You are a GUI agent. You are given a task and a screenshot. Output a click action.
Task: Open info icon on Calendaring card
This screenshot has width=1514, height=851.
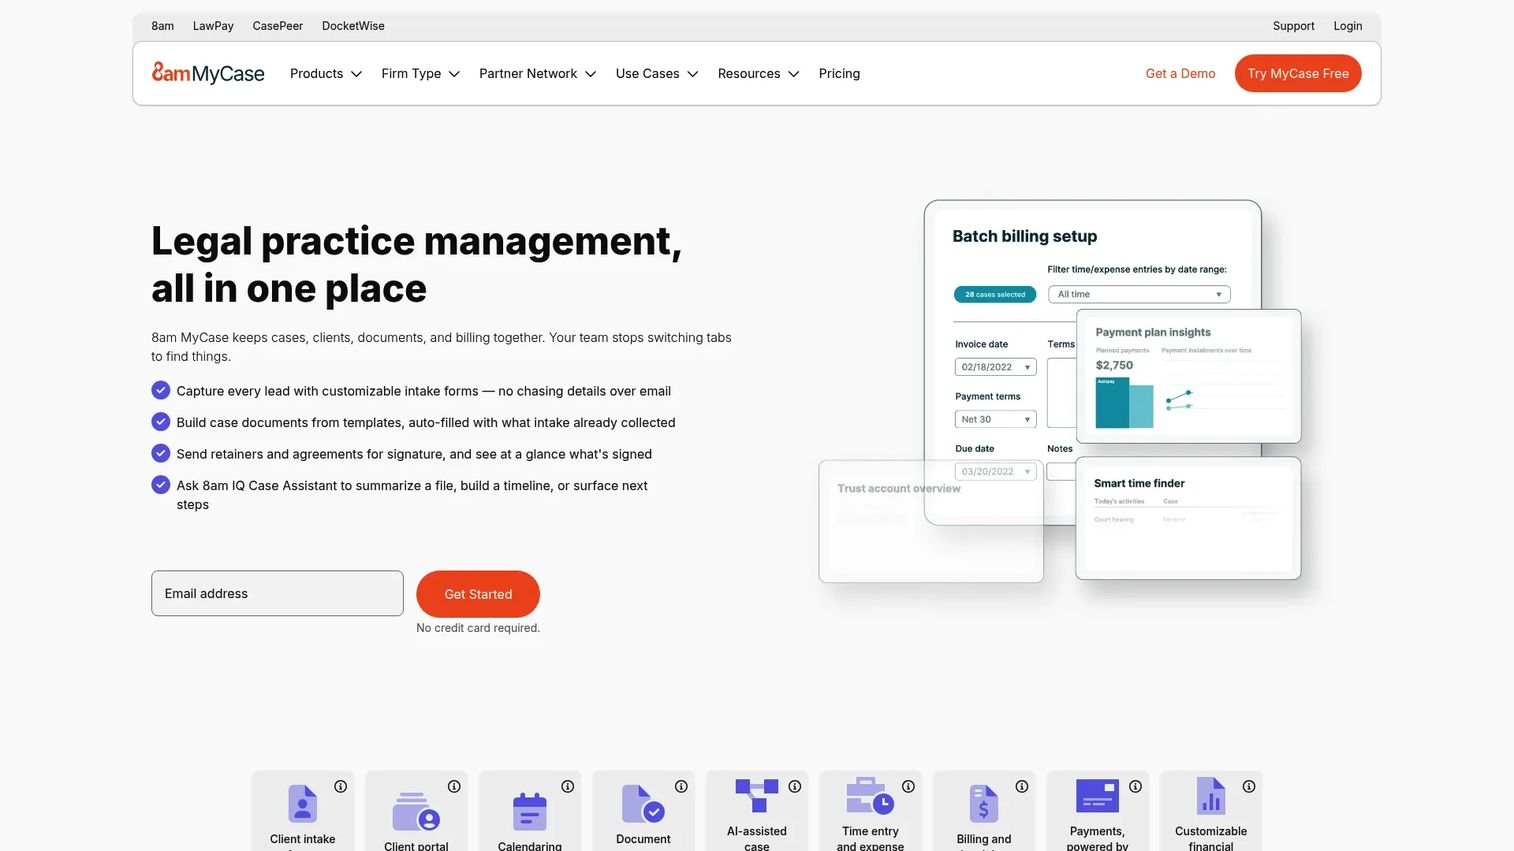[x=568, y=787]
